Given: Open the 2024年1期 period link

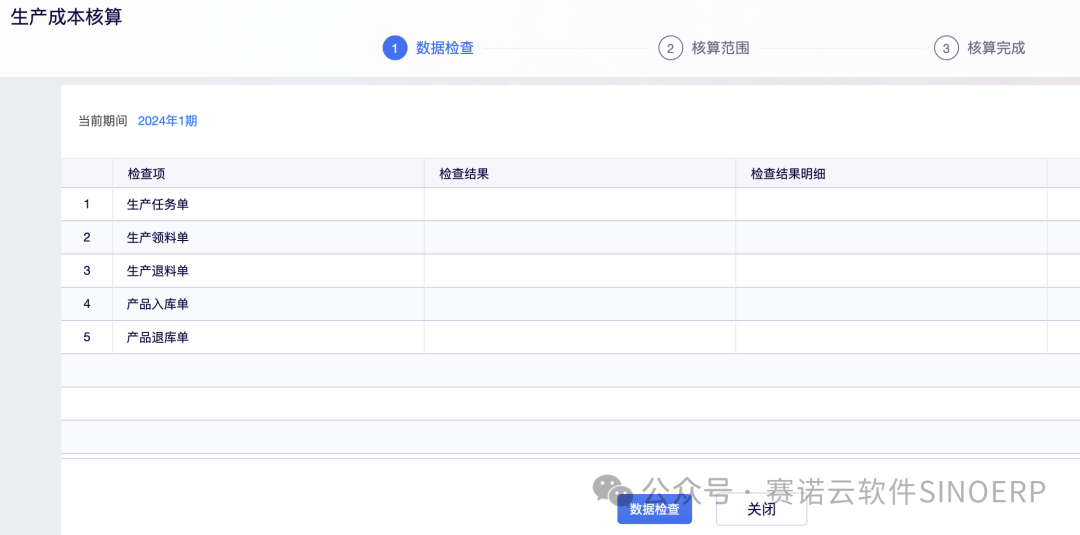Looking at the screenshot, I should tap(167, 121).
